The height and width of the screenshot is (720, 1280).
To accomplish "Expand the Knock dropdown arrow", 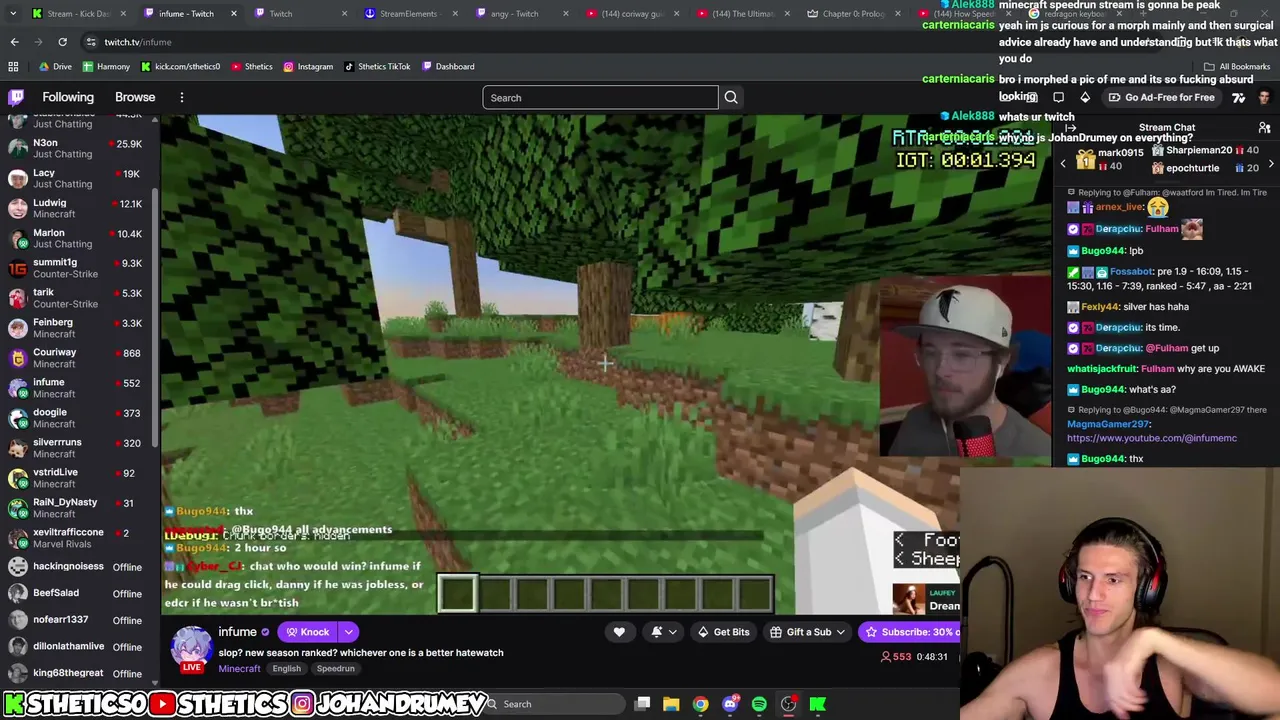I will [x=348, y=632].
